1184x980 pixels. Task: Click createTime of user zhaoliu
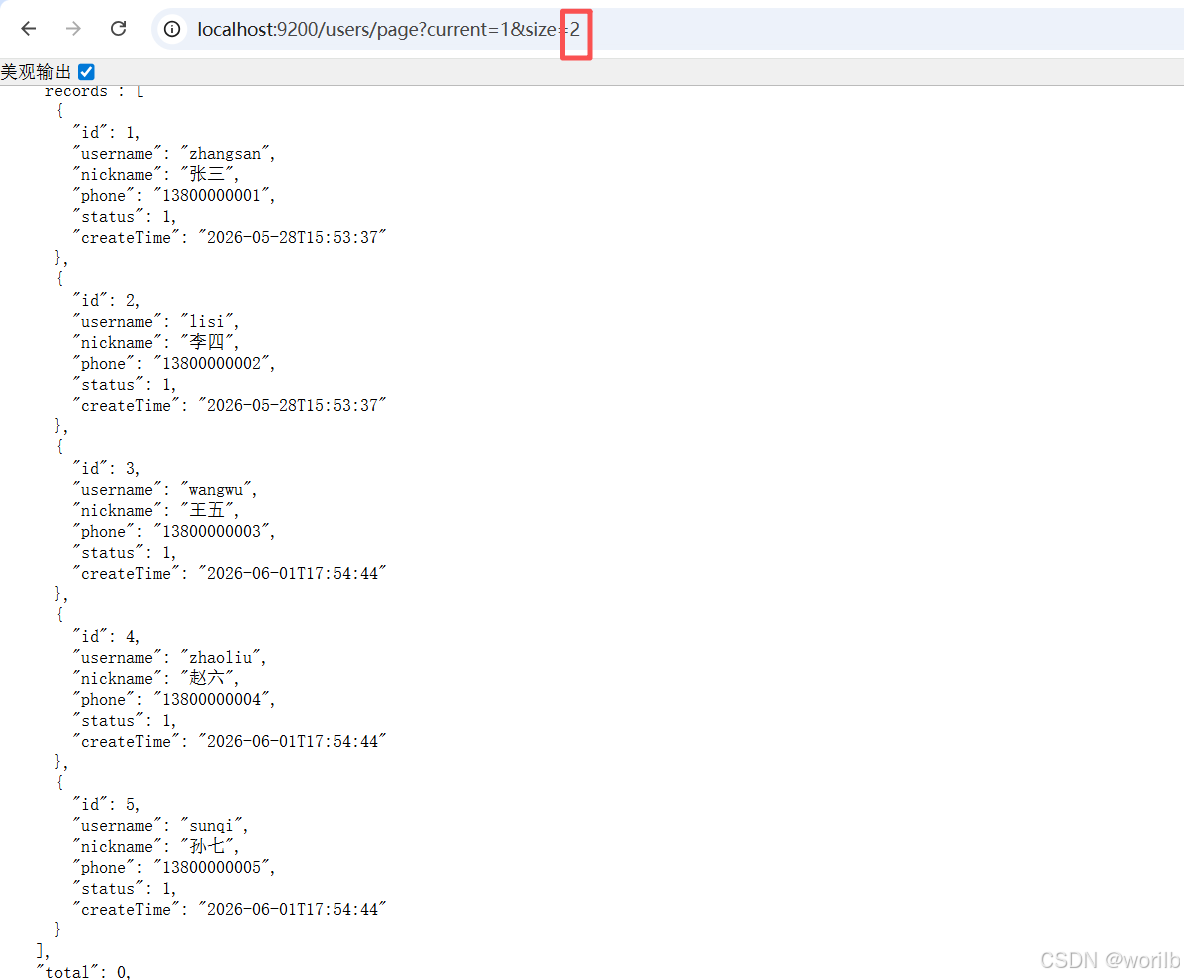230,741
